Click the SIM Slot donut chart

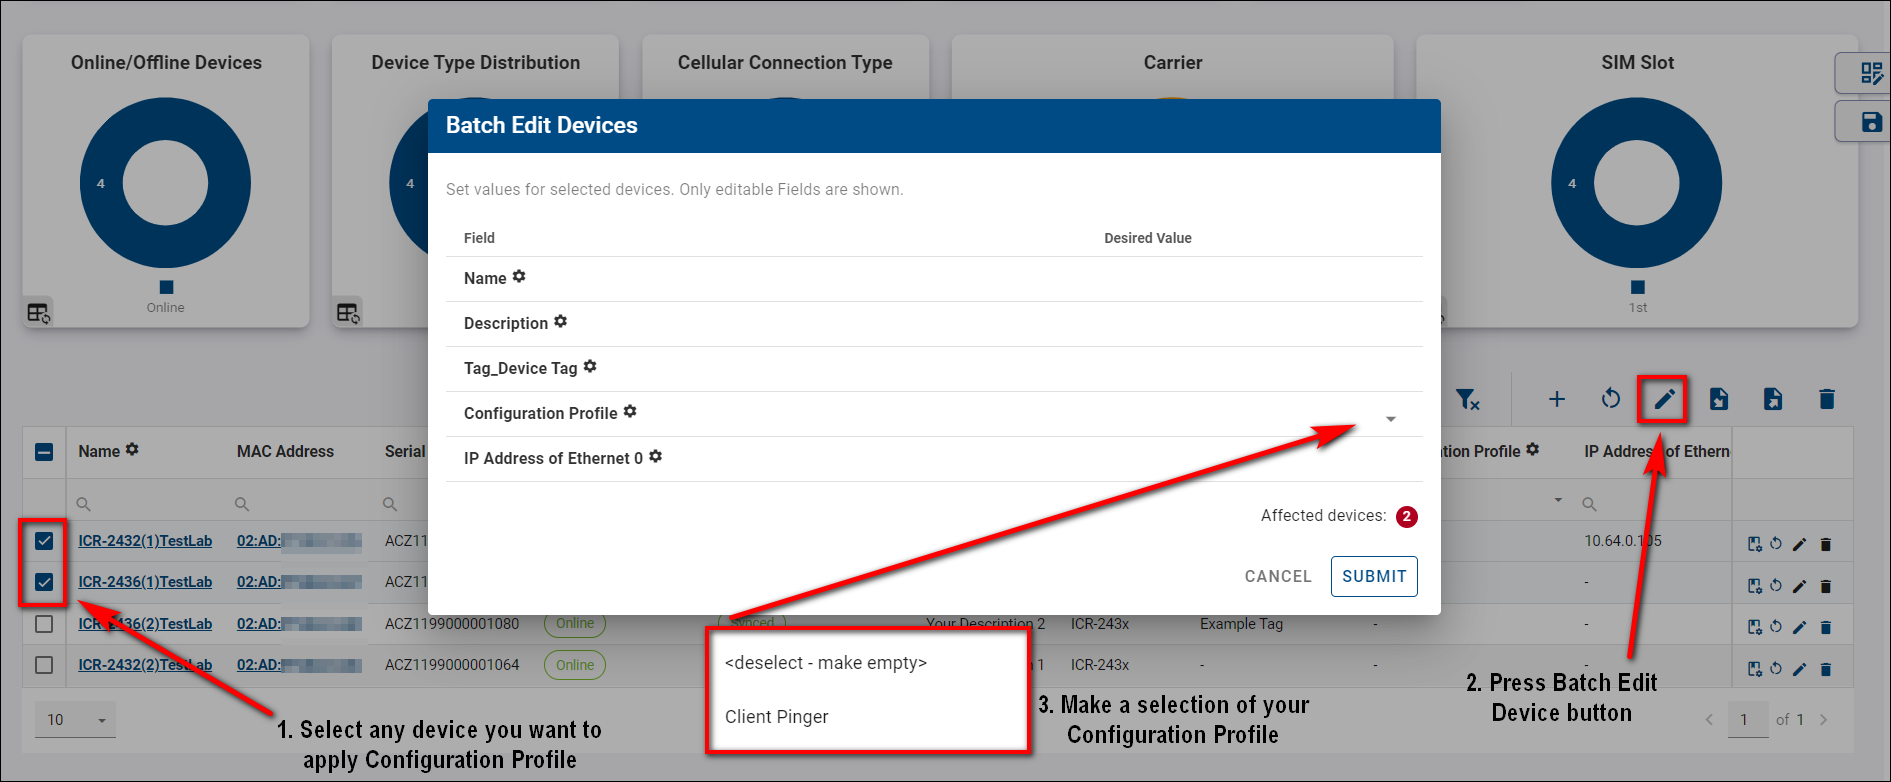click(x=1636, y=183)
